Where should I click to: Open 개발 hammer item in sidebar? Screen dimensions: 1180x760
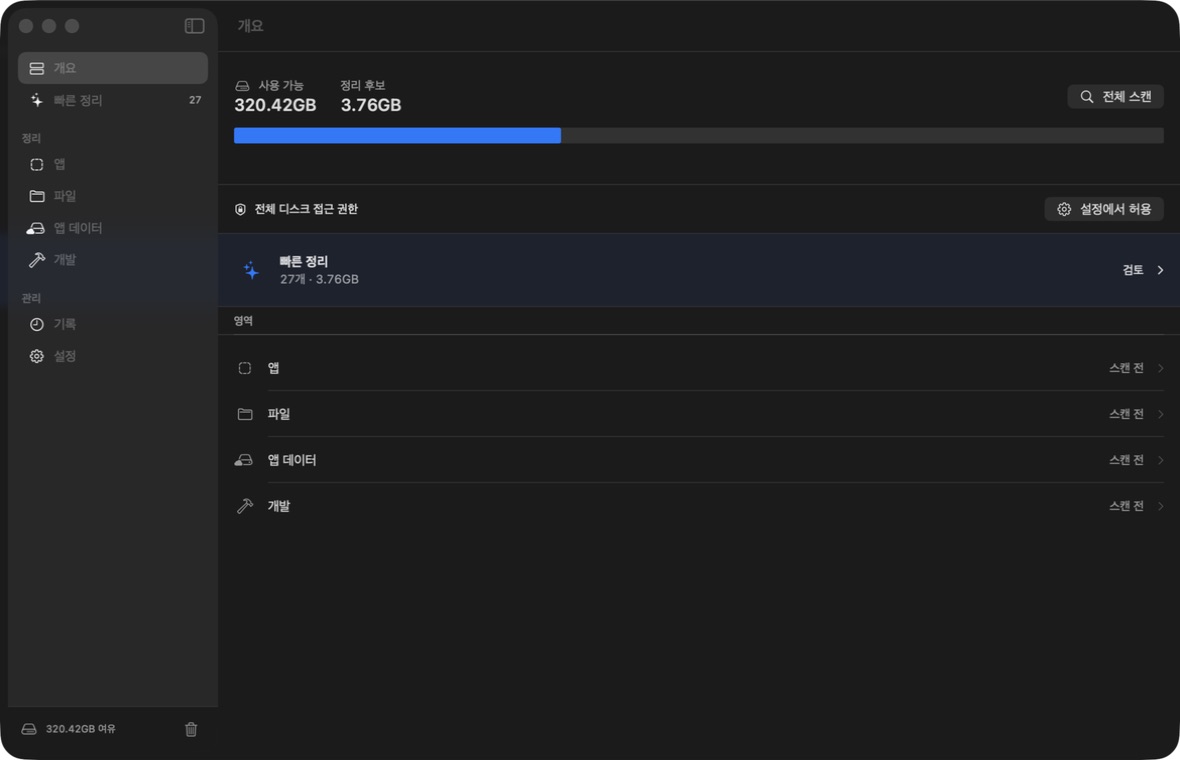click(x=113, y=260)
